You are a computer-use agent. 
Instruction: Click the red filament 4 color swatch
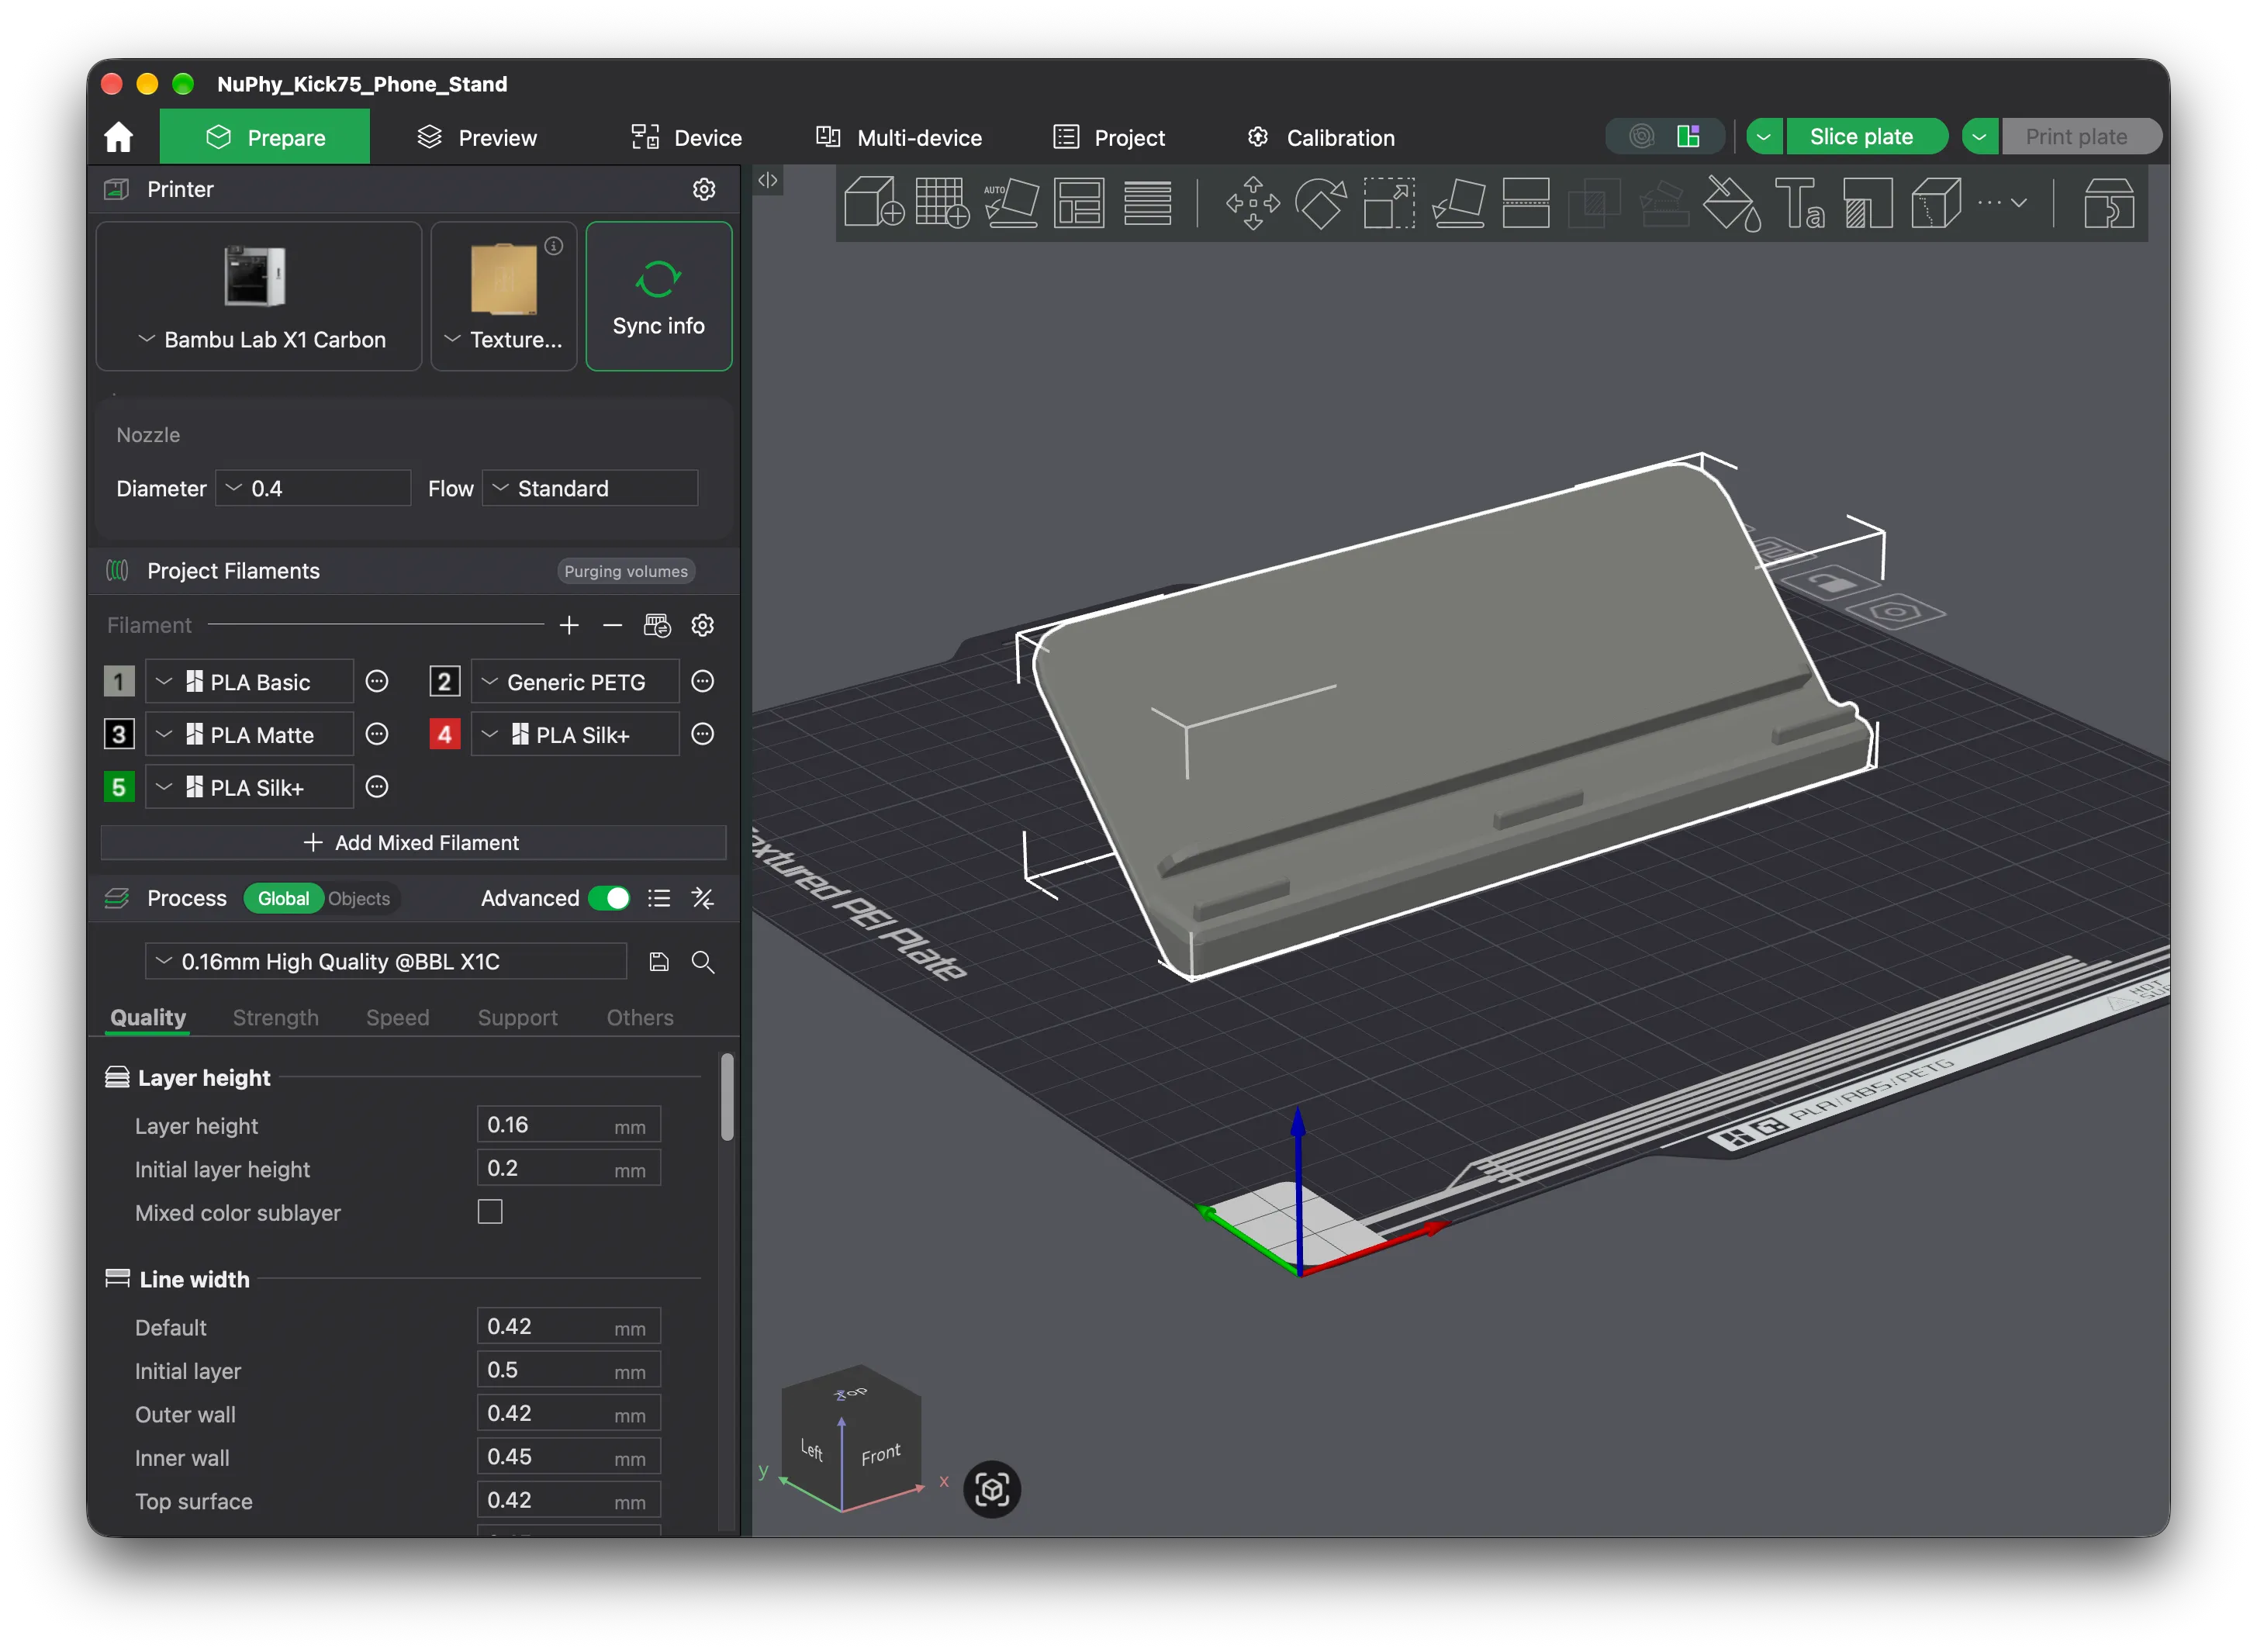(x=444, y=734)
